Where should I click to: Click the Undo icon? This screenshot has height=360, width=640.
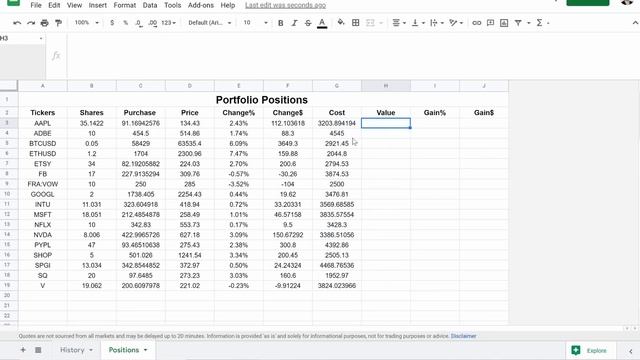tap(17, 23)
